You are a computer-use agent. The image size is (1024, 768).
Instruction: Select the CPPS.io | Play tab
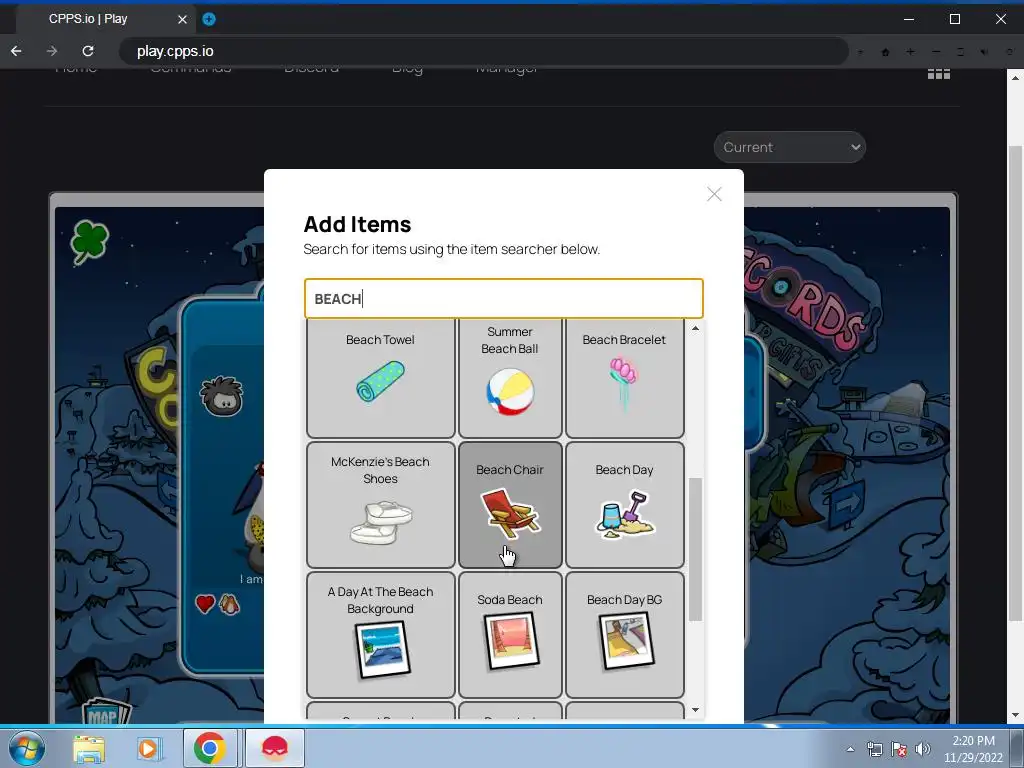104,19
